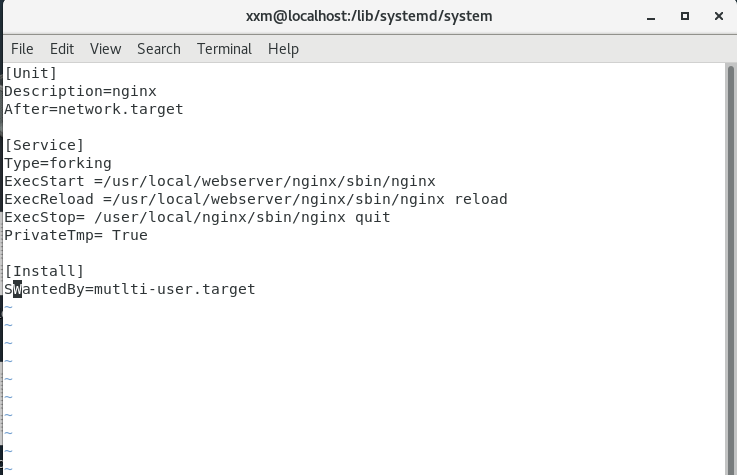Click the word quit in ExecStop line
The image size is (737, 475).
[x=373, y=218]
